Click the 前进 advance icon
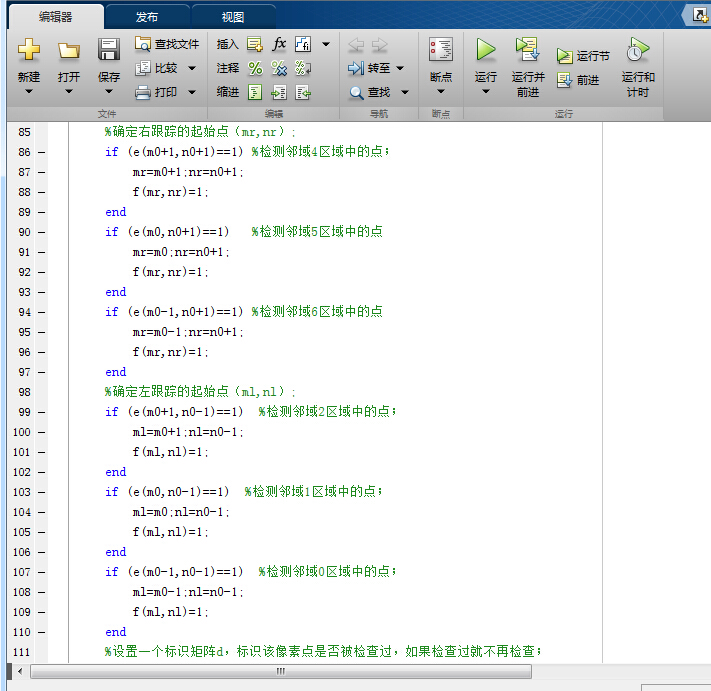Image resolution: width=711 pixels, height=691 pixels. [x=565, y=80]
